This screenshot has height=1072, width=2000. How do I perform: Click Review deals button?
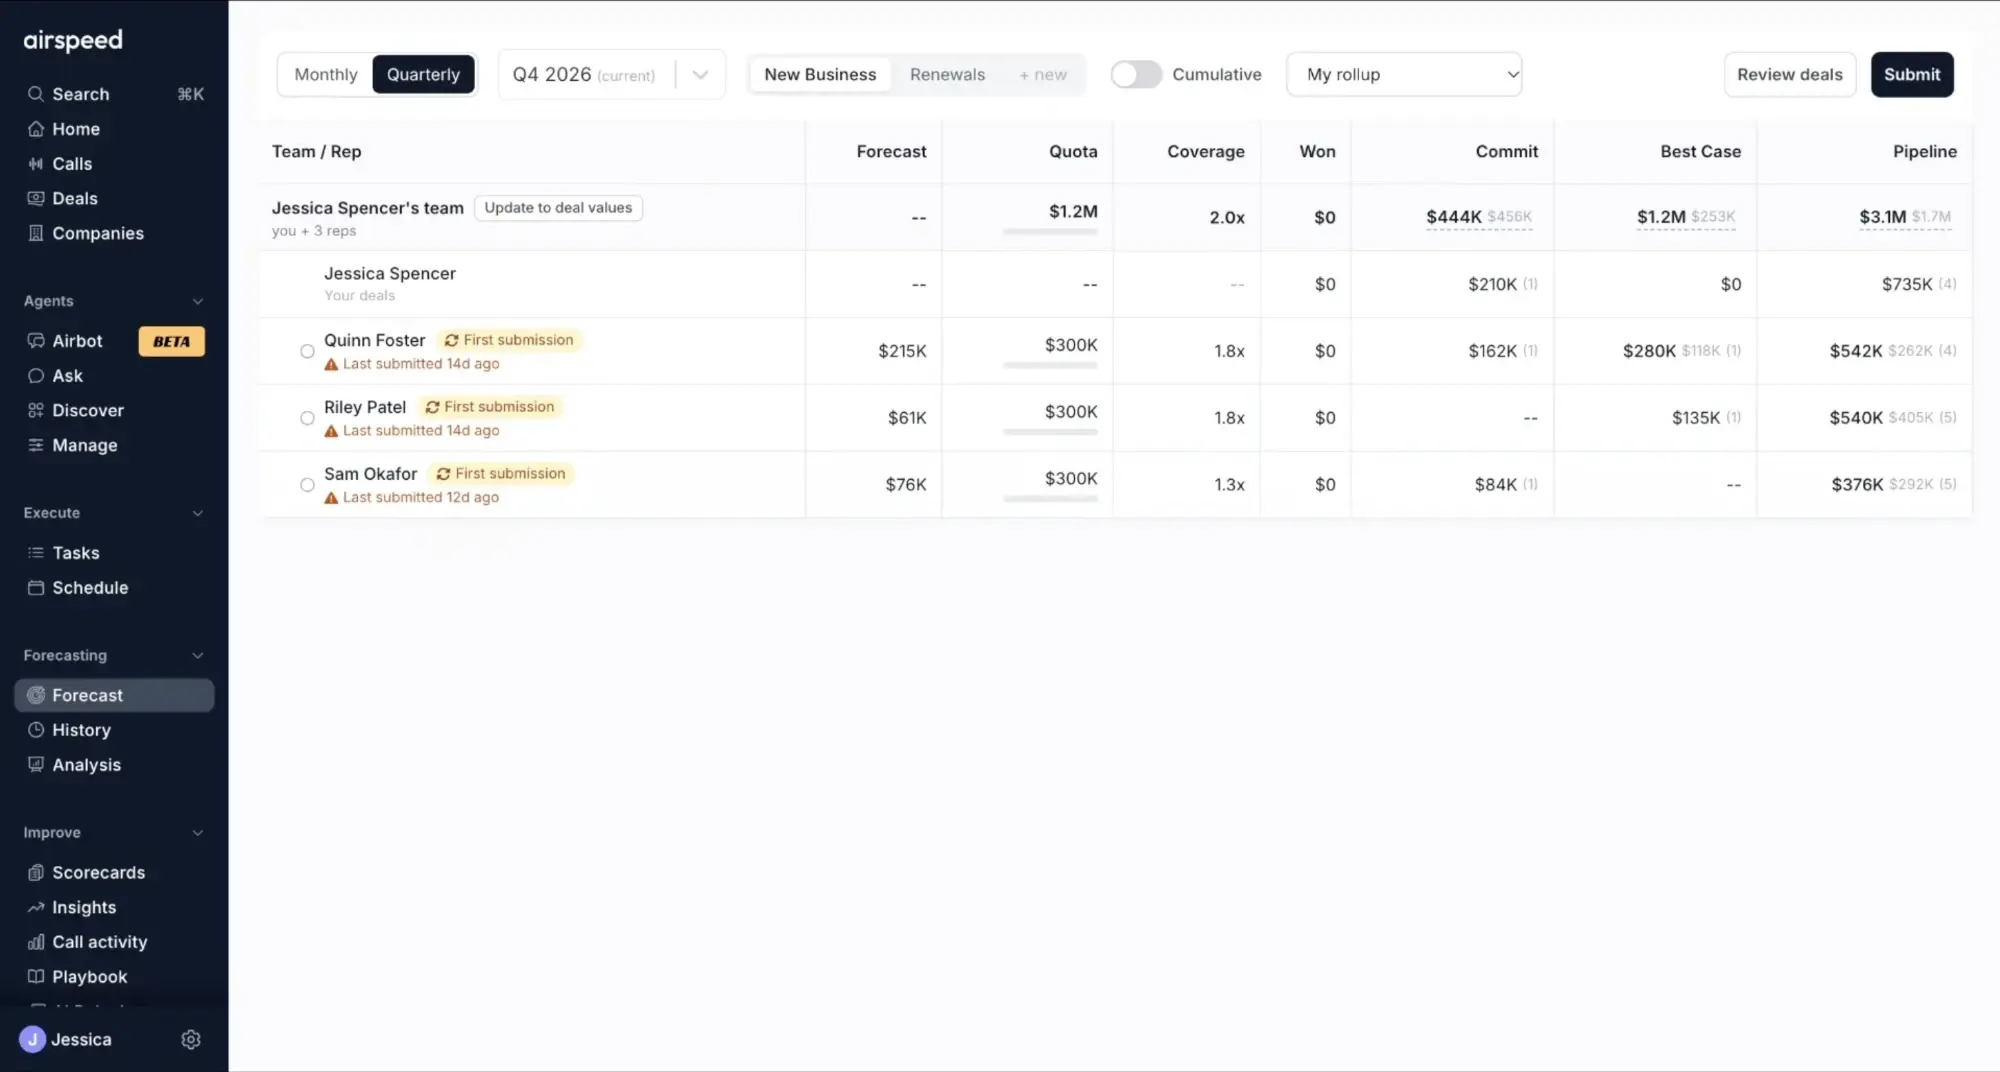1789,75
